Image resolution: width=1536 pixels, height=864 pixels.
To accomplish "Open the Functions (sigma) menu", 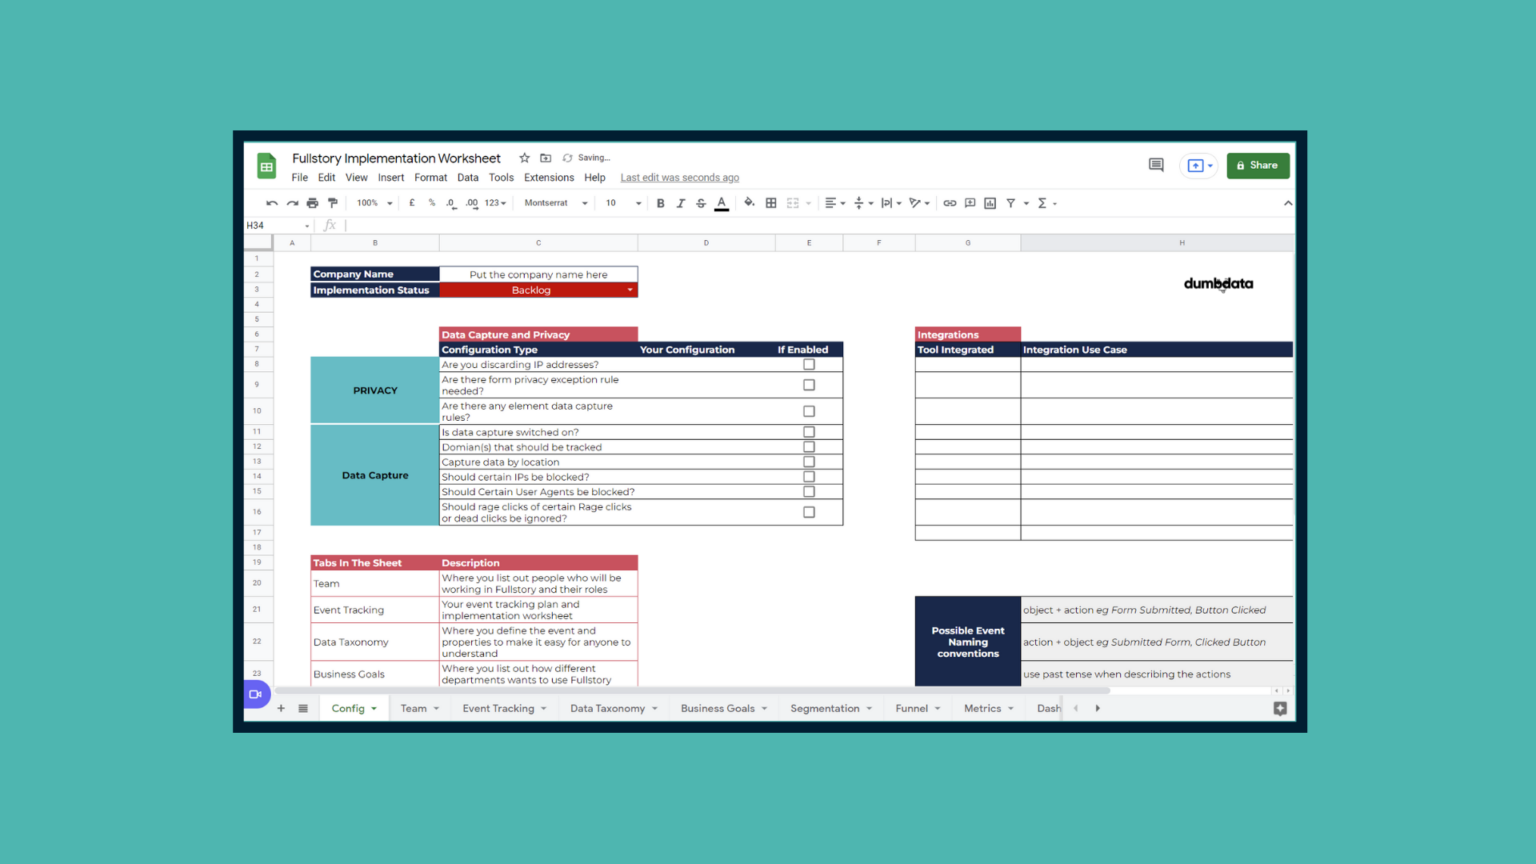I will click(1043, 202).
